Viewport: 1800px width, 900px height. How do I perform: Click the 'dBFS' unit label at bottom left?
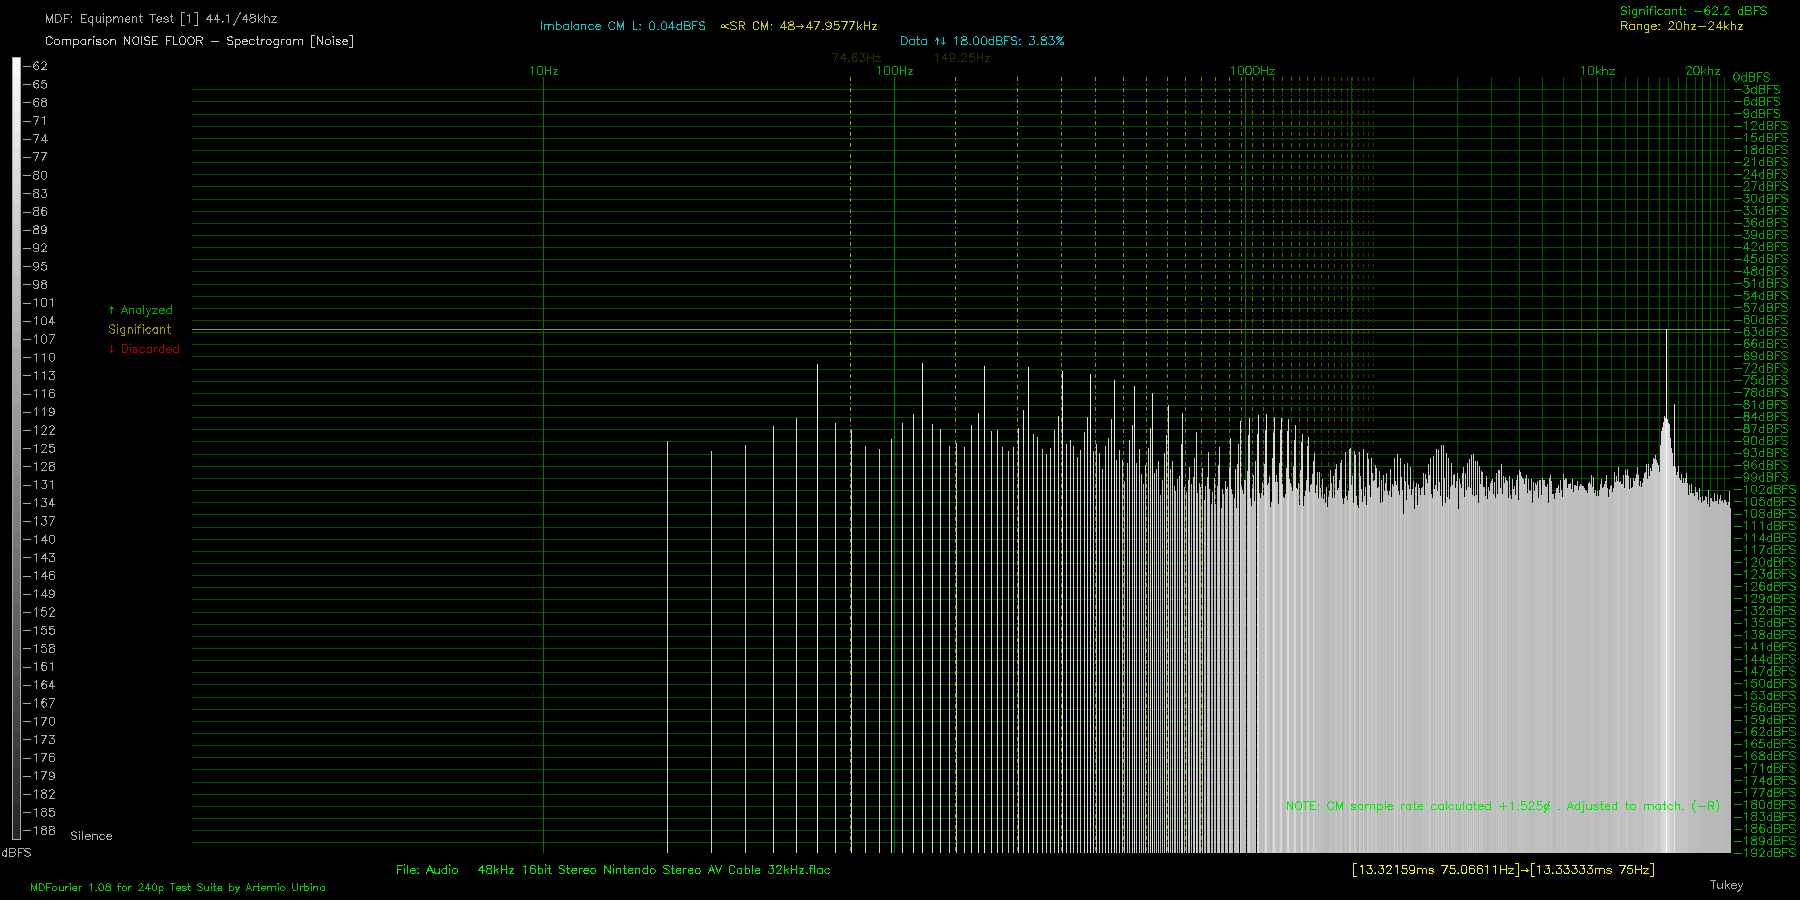tap(16, 853)
